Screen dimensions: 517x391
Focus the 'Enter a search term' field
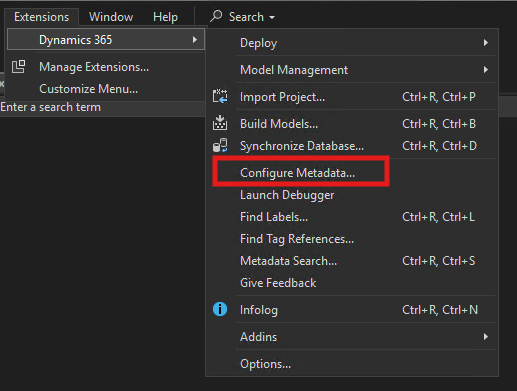(x=103, y=107)
